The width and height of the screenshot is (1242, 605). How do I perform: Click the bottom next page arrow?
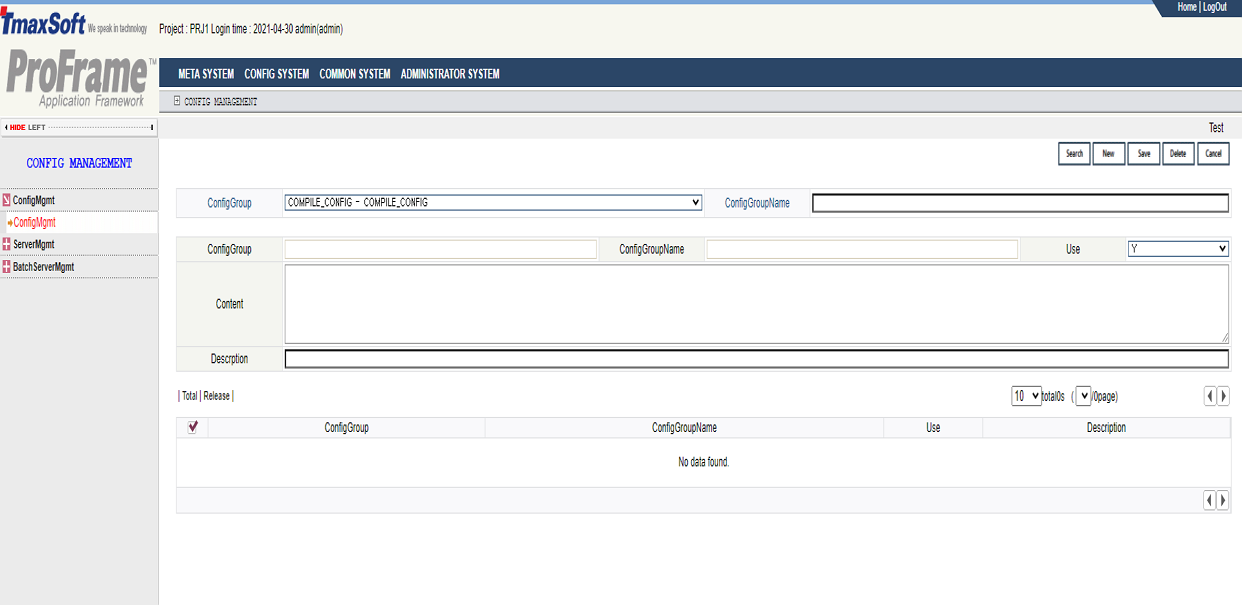1223,500
